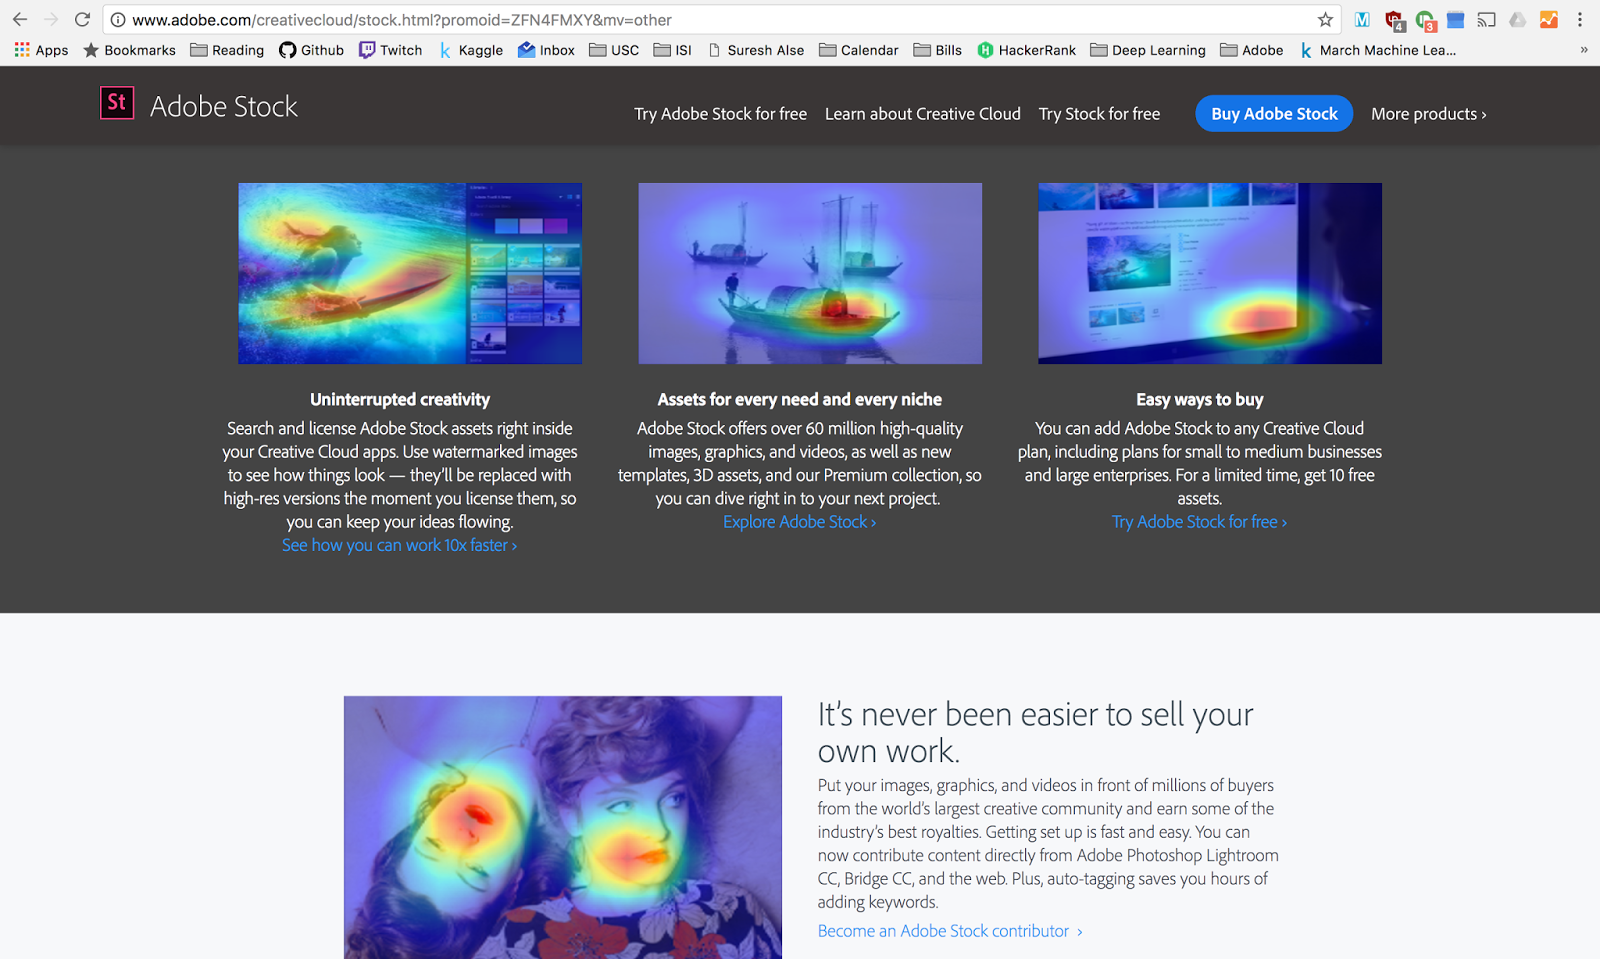Viewport: 1600px width, 959px height.
Task: Click the Google Cast extension icon
Action: coord(1486,19)
